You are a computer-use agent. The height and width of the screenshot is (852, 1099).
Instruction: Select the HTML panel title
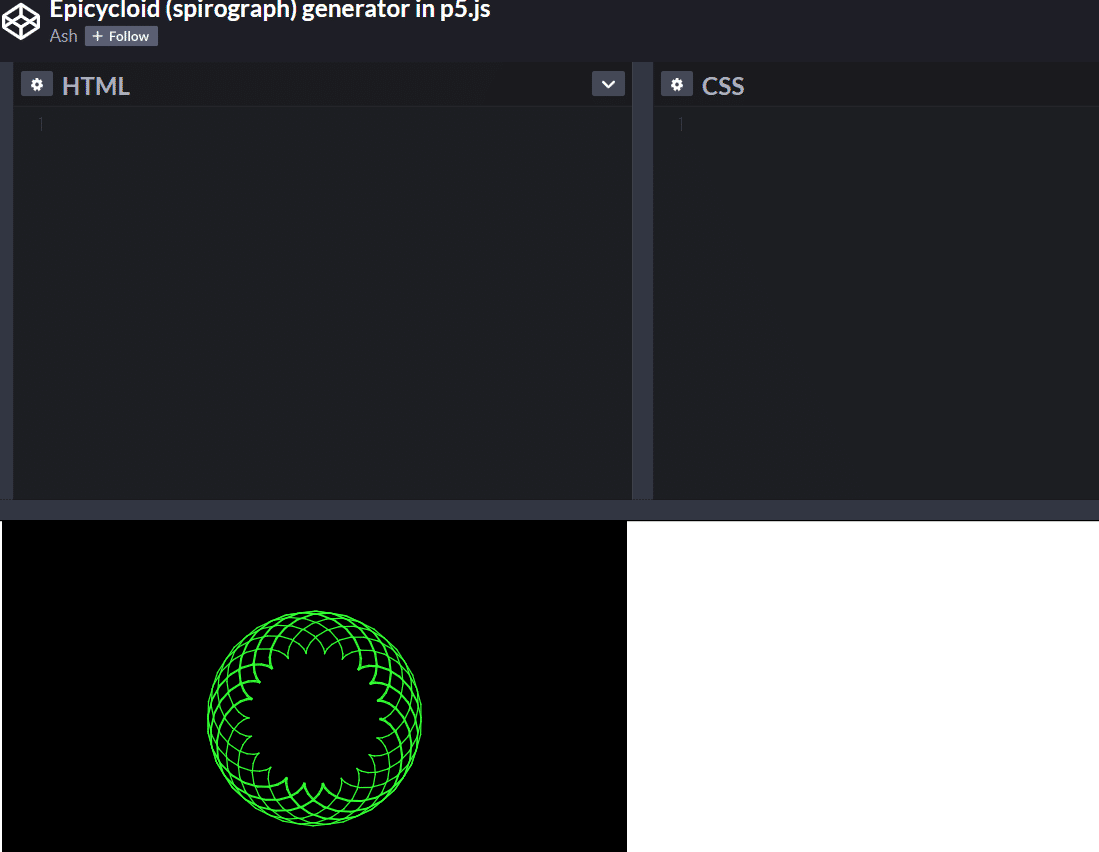tap(96, 85)
